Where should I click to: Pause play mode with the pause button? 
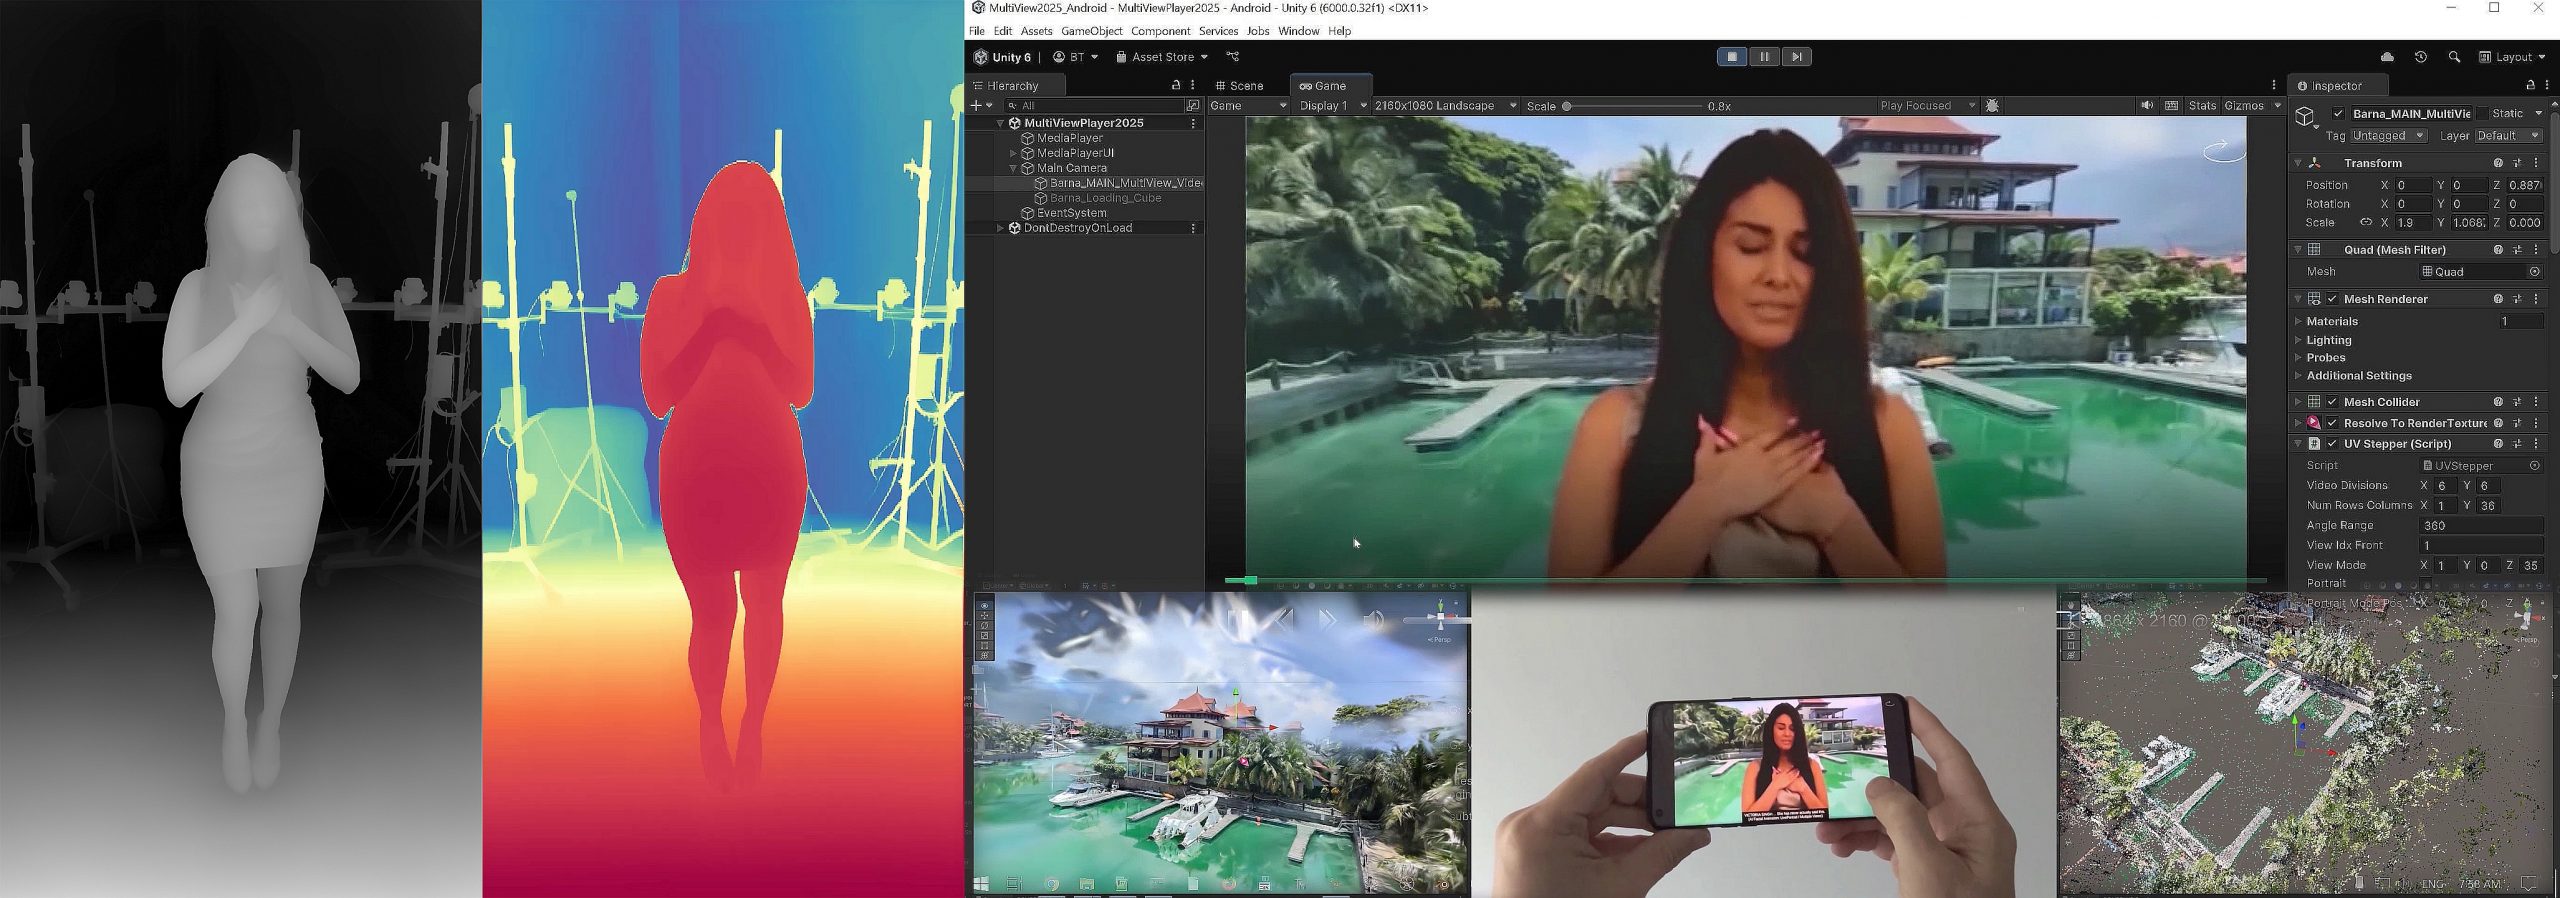pyautogui.click(x=1764, y=57)
